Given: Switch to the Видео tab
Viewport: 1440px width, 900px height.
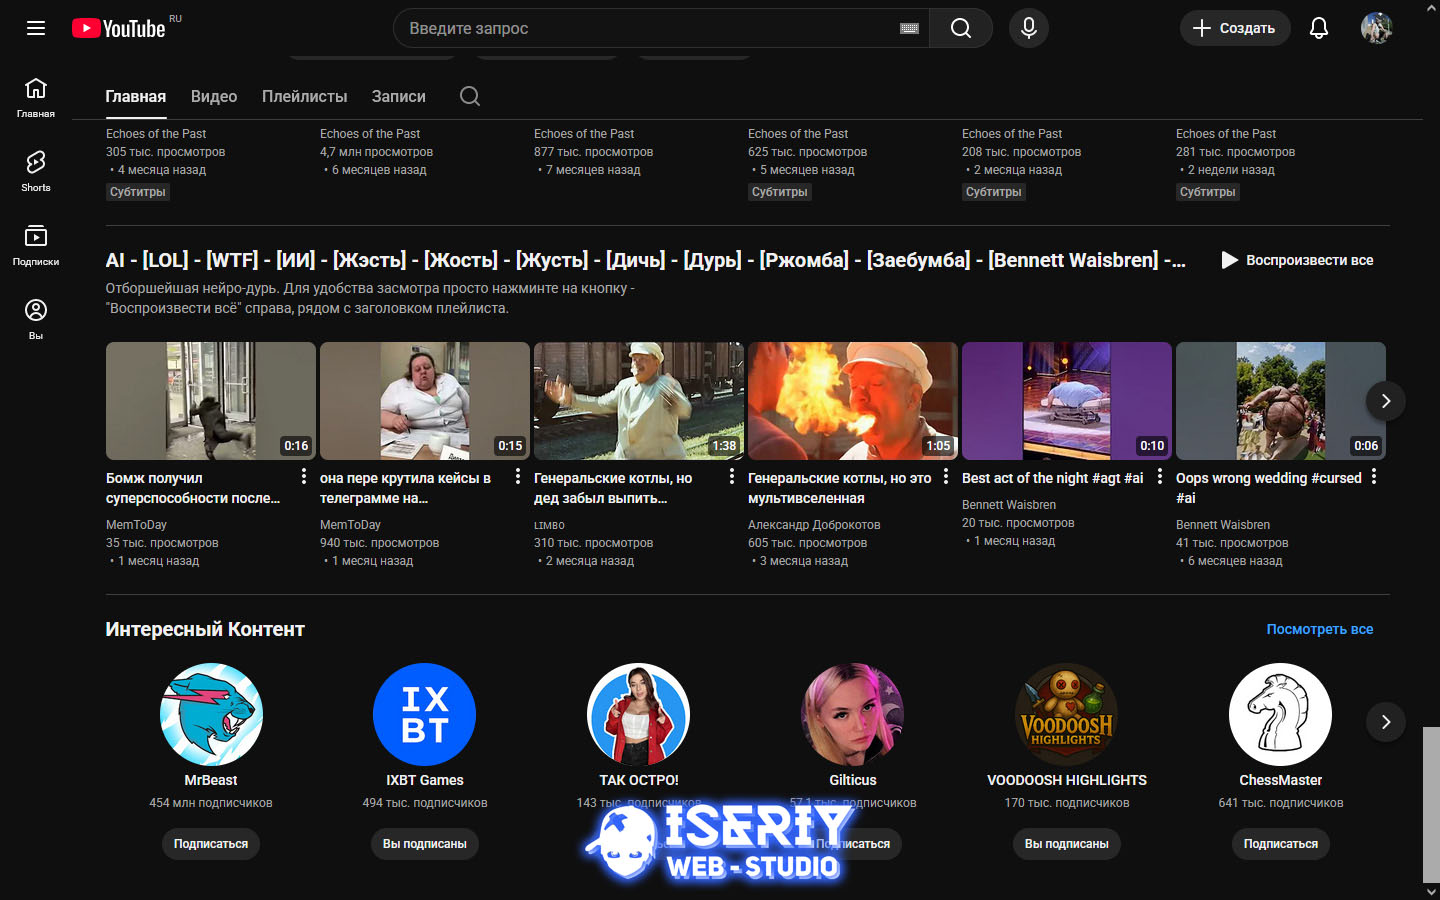Looking at the screenshot, I should click(214, 96).
